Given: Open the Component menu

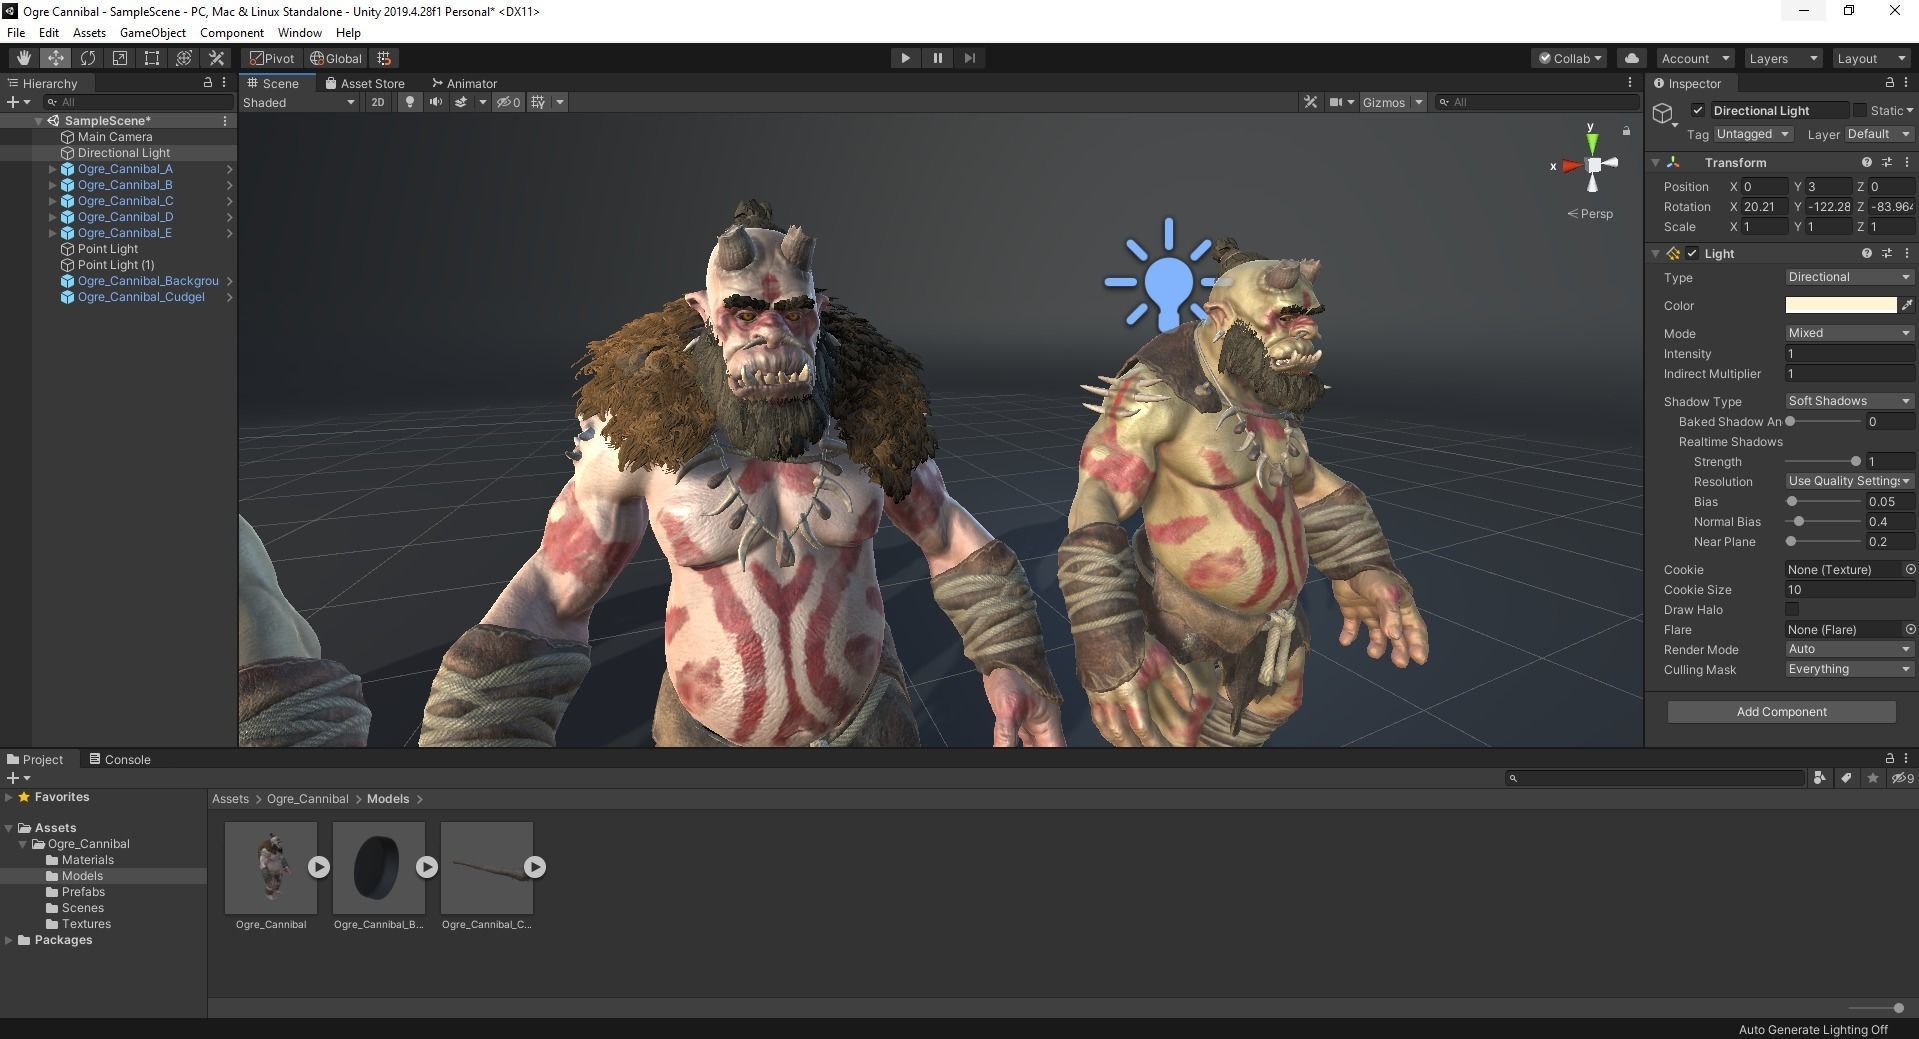Looking at the screenshot, I should click(x=232, y=32).
